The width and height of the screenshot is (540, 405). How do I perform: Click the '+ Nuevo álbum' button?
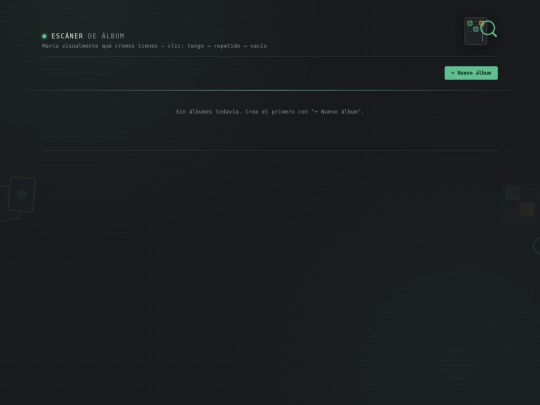point(471,73)
